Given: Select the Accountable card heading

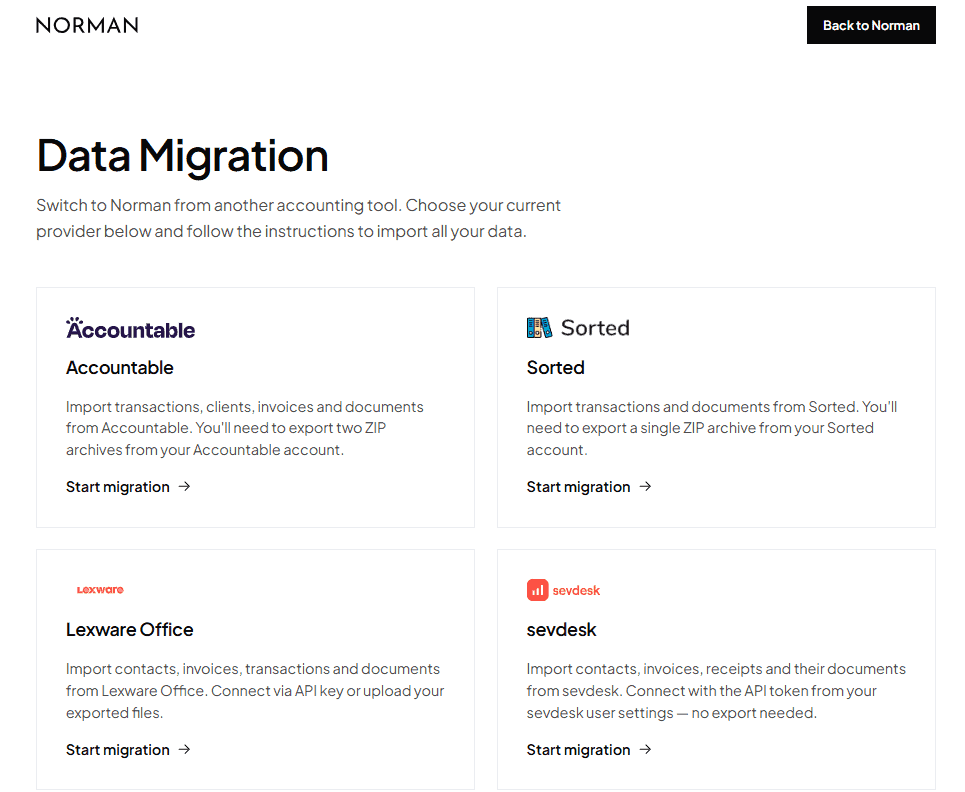Looking at the screenshot, I should point(119,367).
